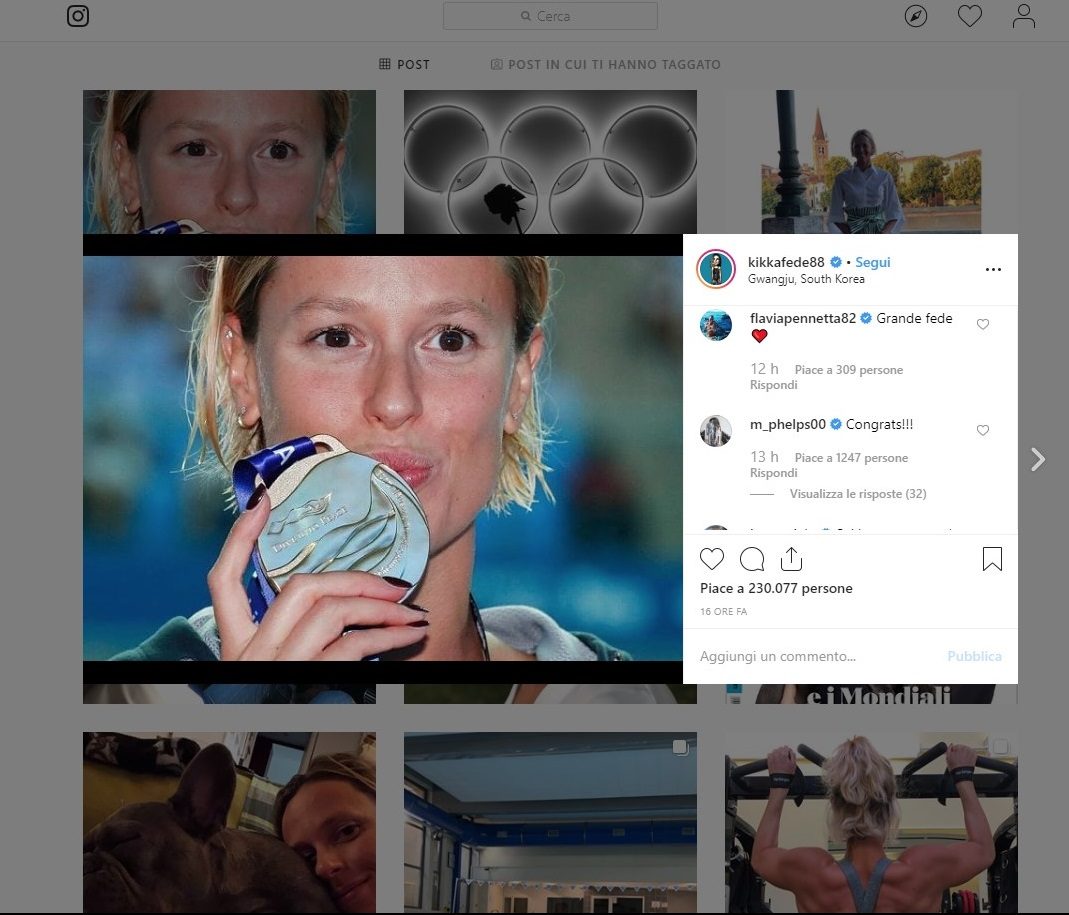Switch to the POST tab
The height and width of the screenshot is (915, 1069).
[404, 64]
